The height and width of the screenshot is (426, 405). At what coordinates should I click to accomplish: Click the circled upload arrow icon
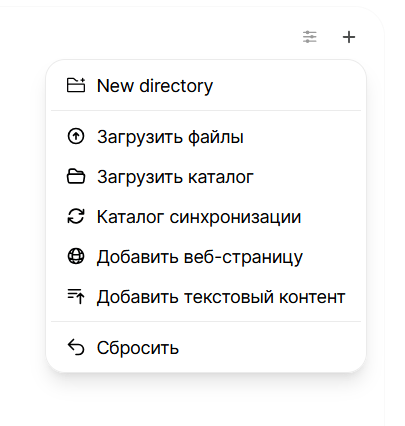point(76,136)
